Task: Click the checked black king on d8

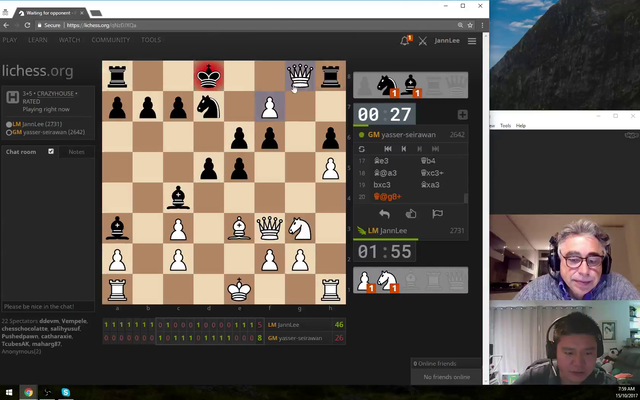Action: click(209, 76)
